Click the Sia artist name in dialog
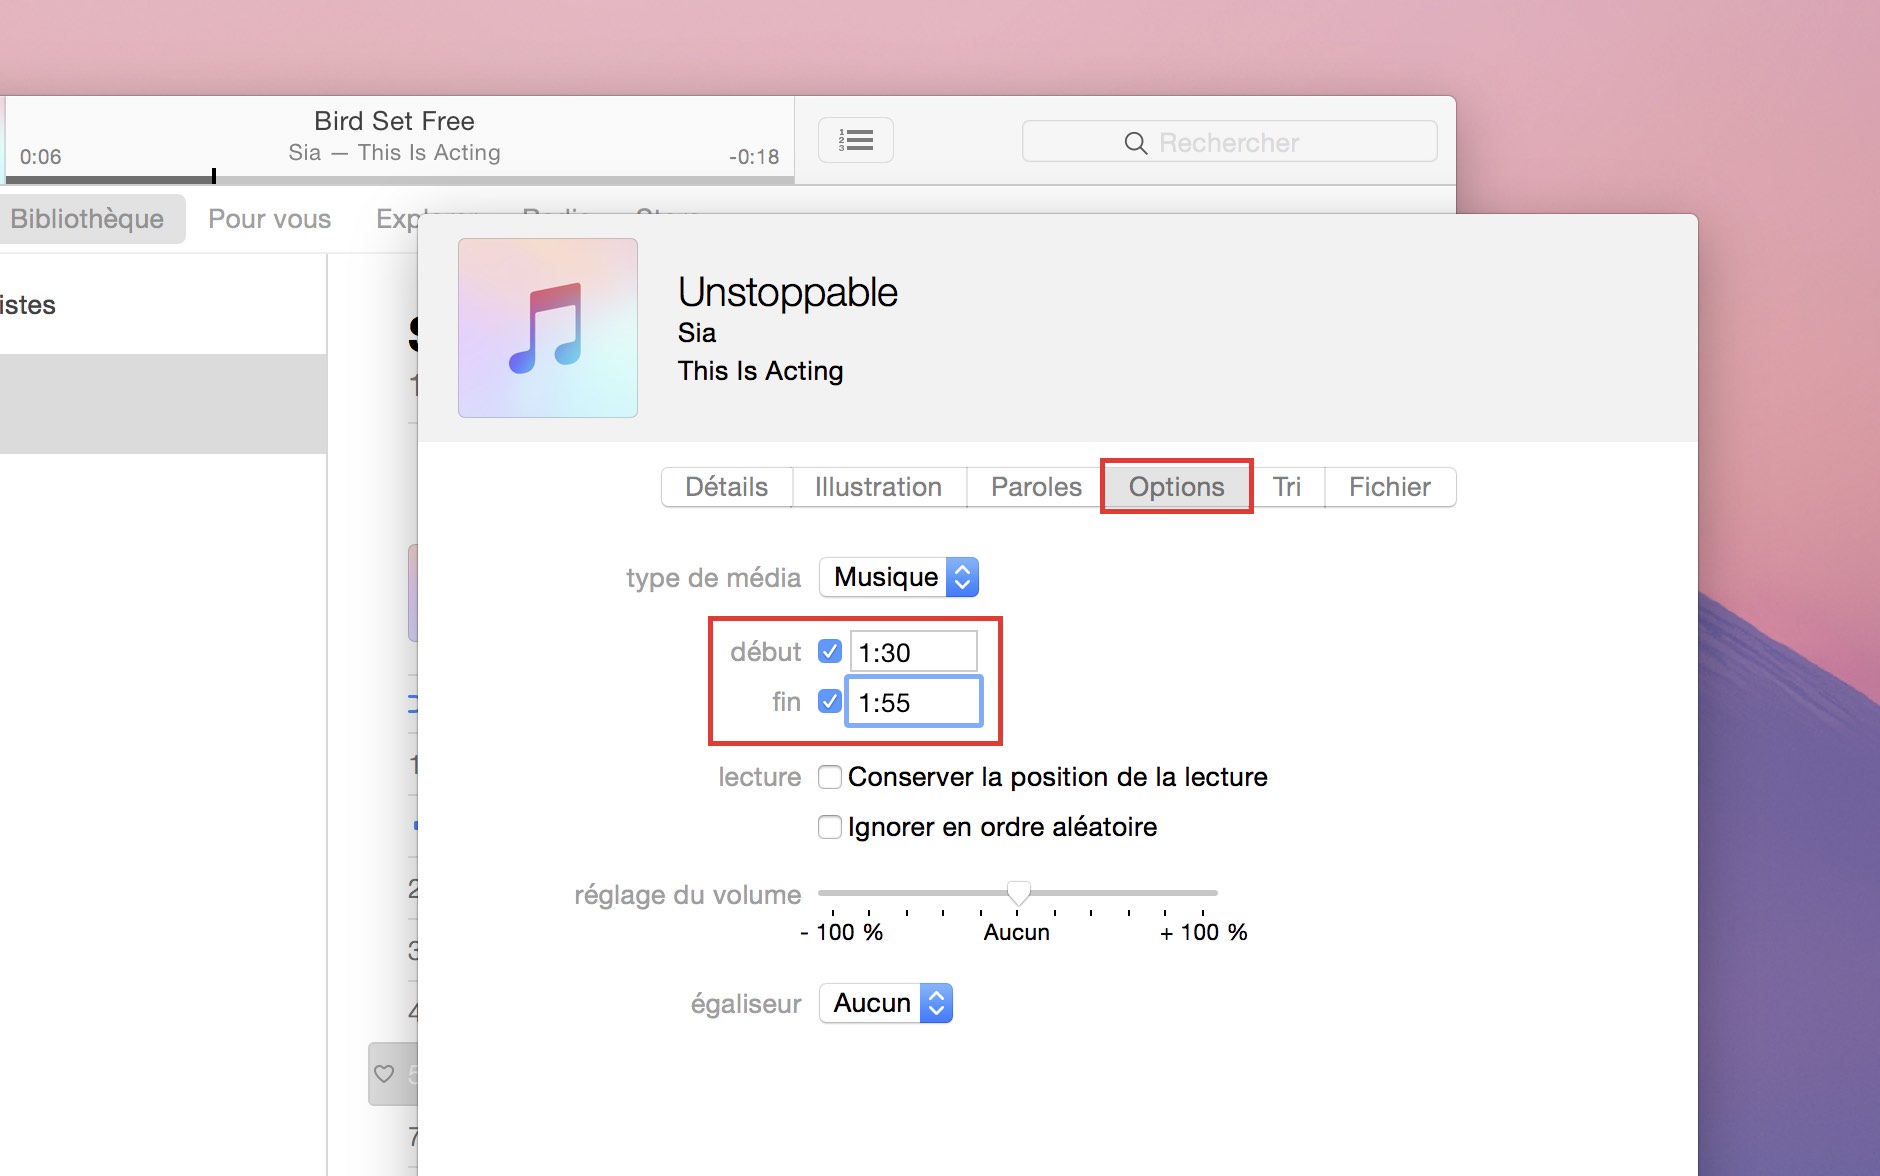Screen dimensions: 1880x1176 [697, 333]
